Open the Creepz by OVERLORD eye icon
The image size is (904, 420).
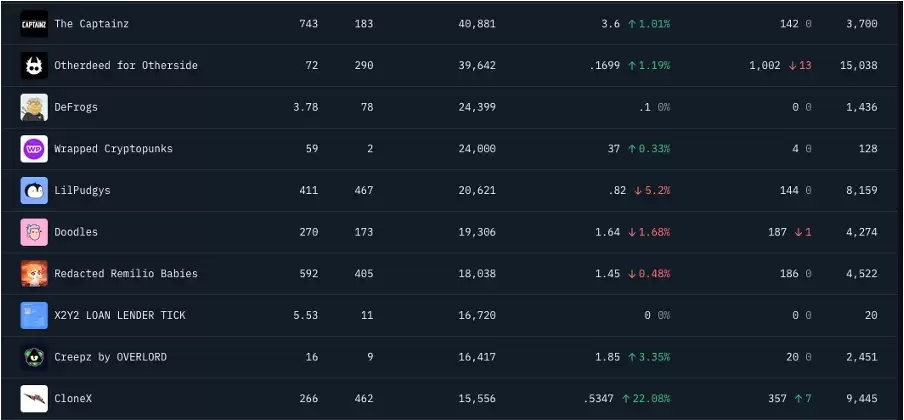point(34,357)
